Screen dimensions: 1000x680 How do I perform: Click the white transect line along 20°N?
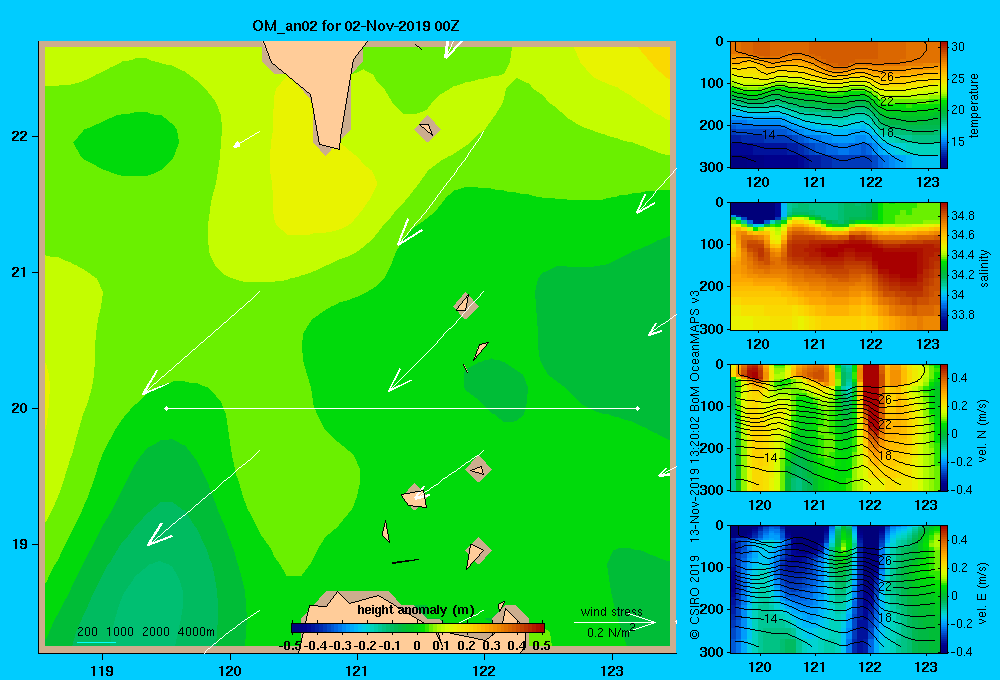click(x=402, y=408)
